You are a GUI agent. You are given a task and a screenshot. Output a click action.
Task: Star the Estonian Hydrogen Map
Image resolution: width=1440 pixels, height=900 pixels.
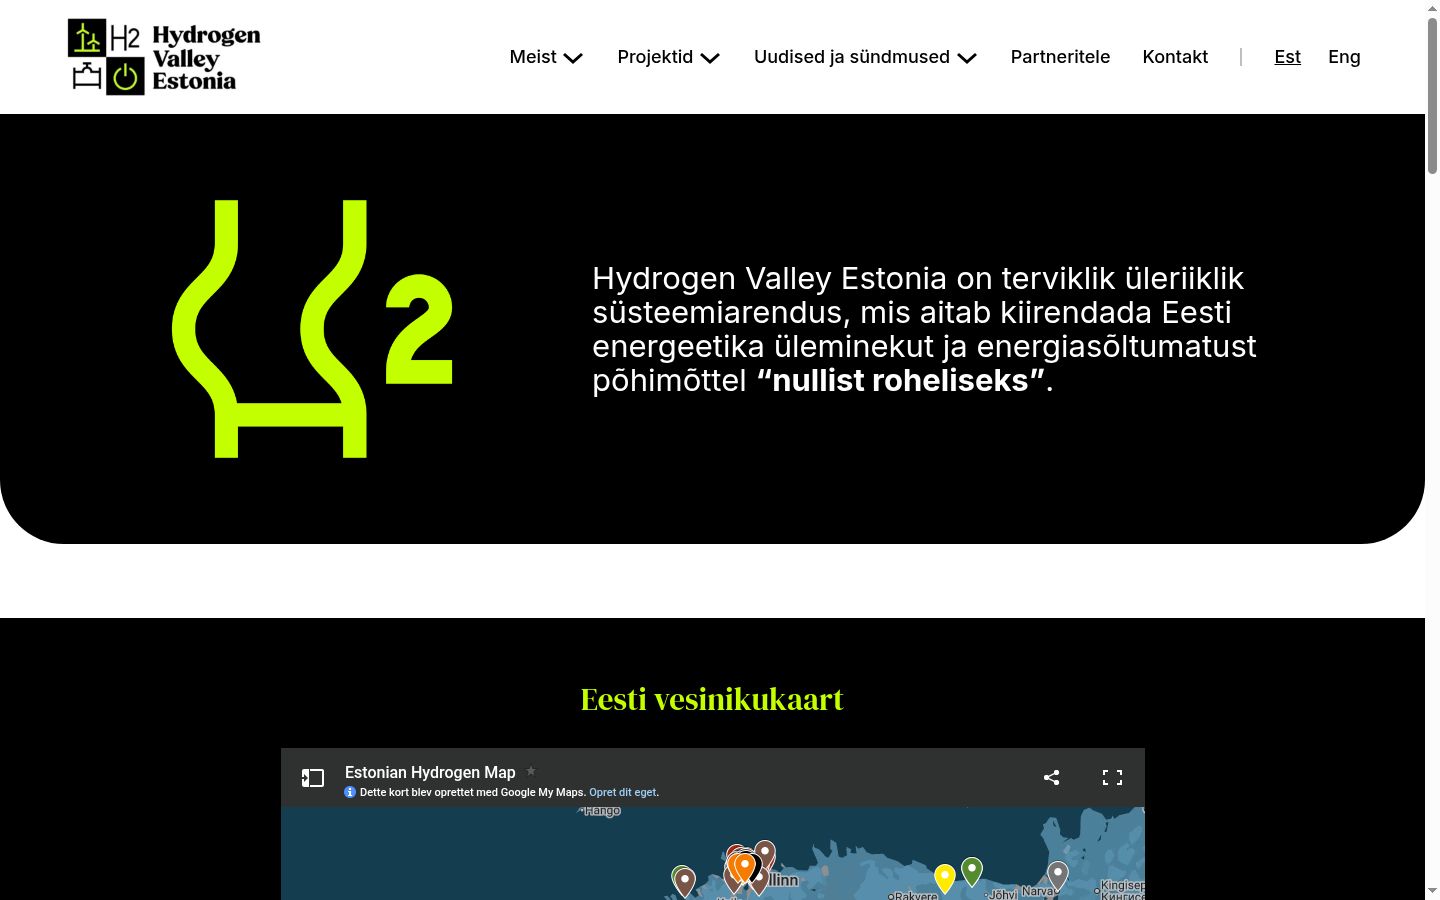531,771
